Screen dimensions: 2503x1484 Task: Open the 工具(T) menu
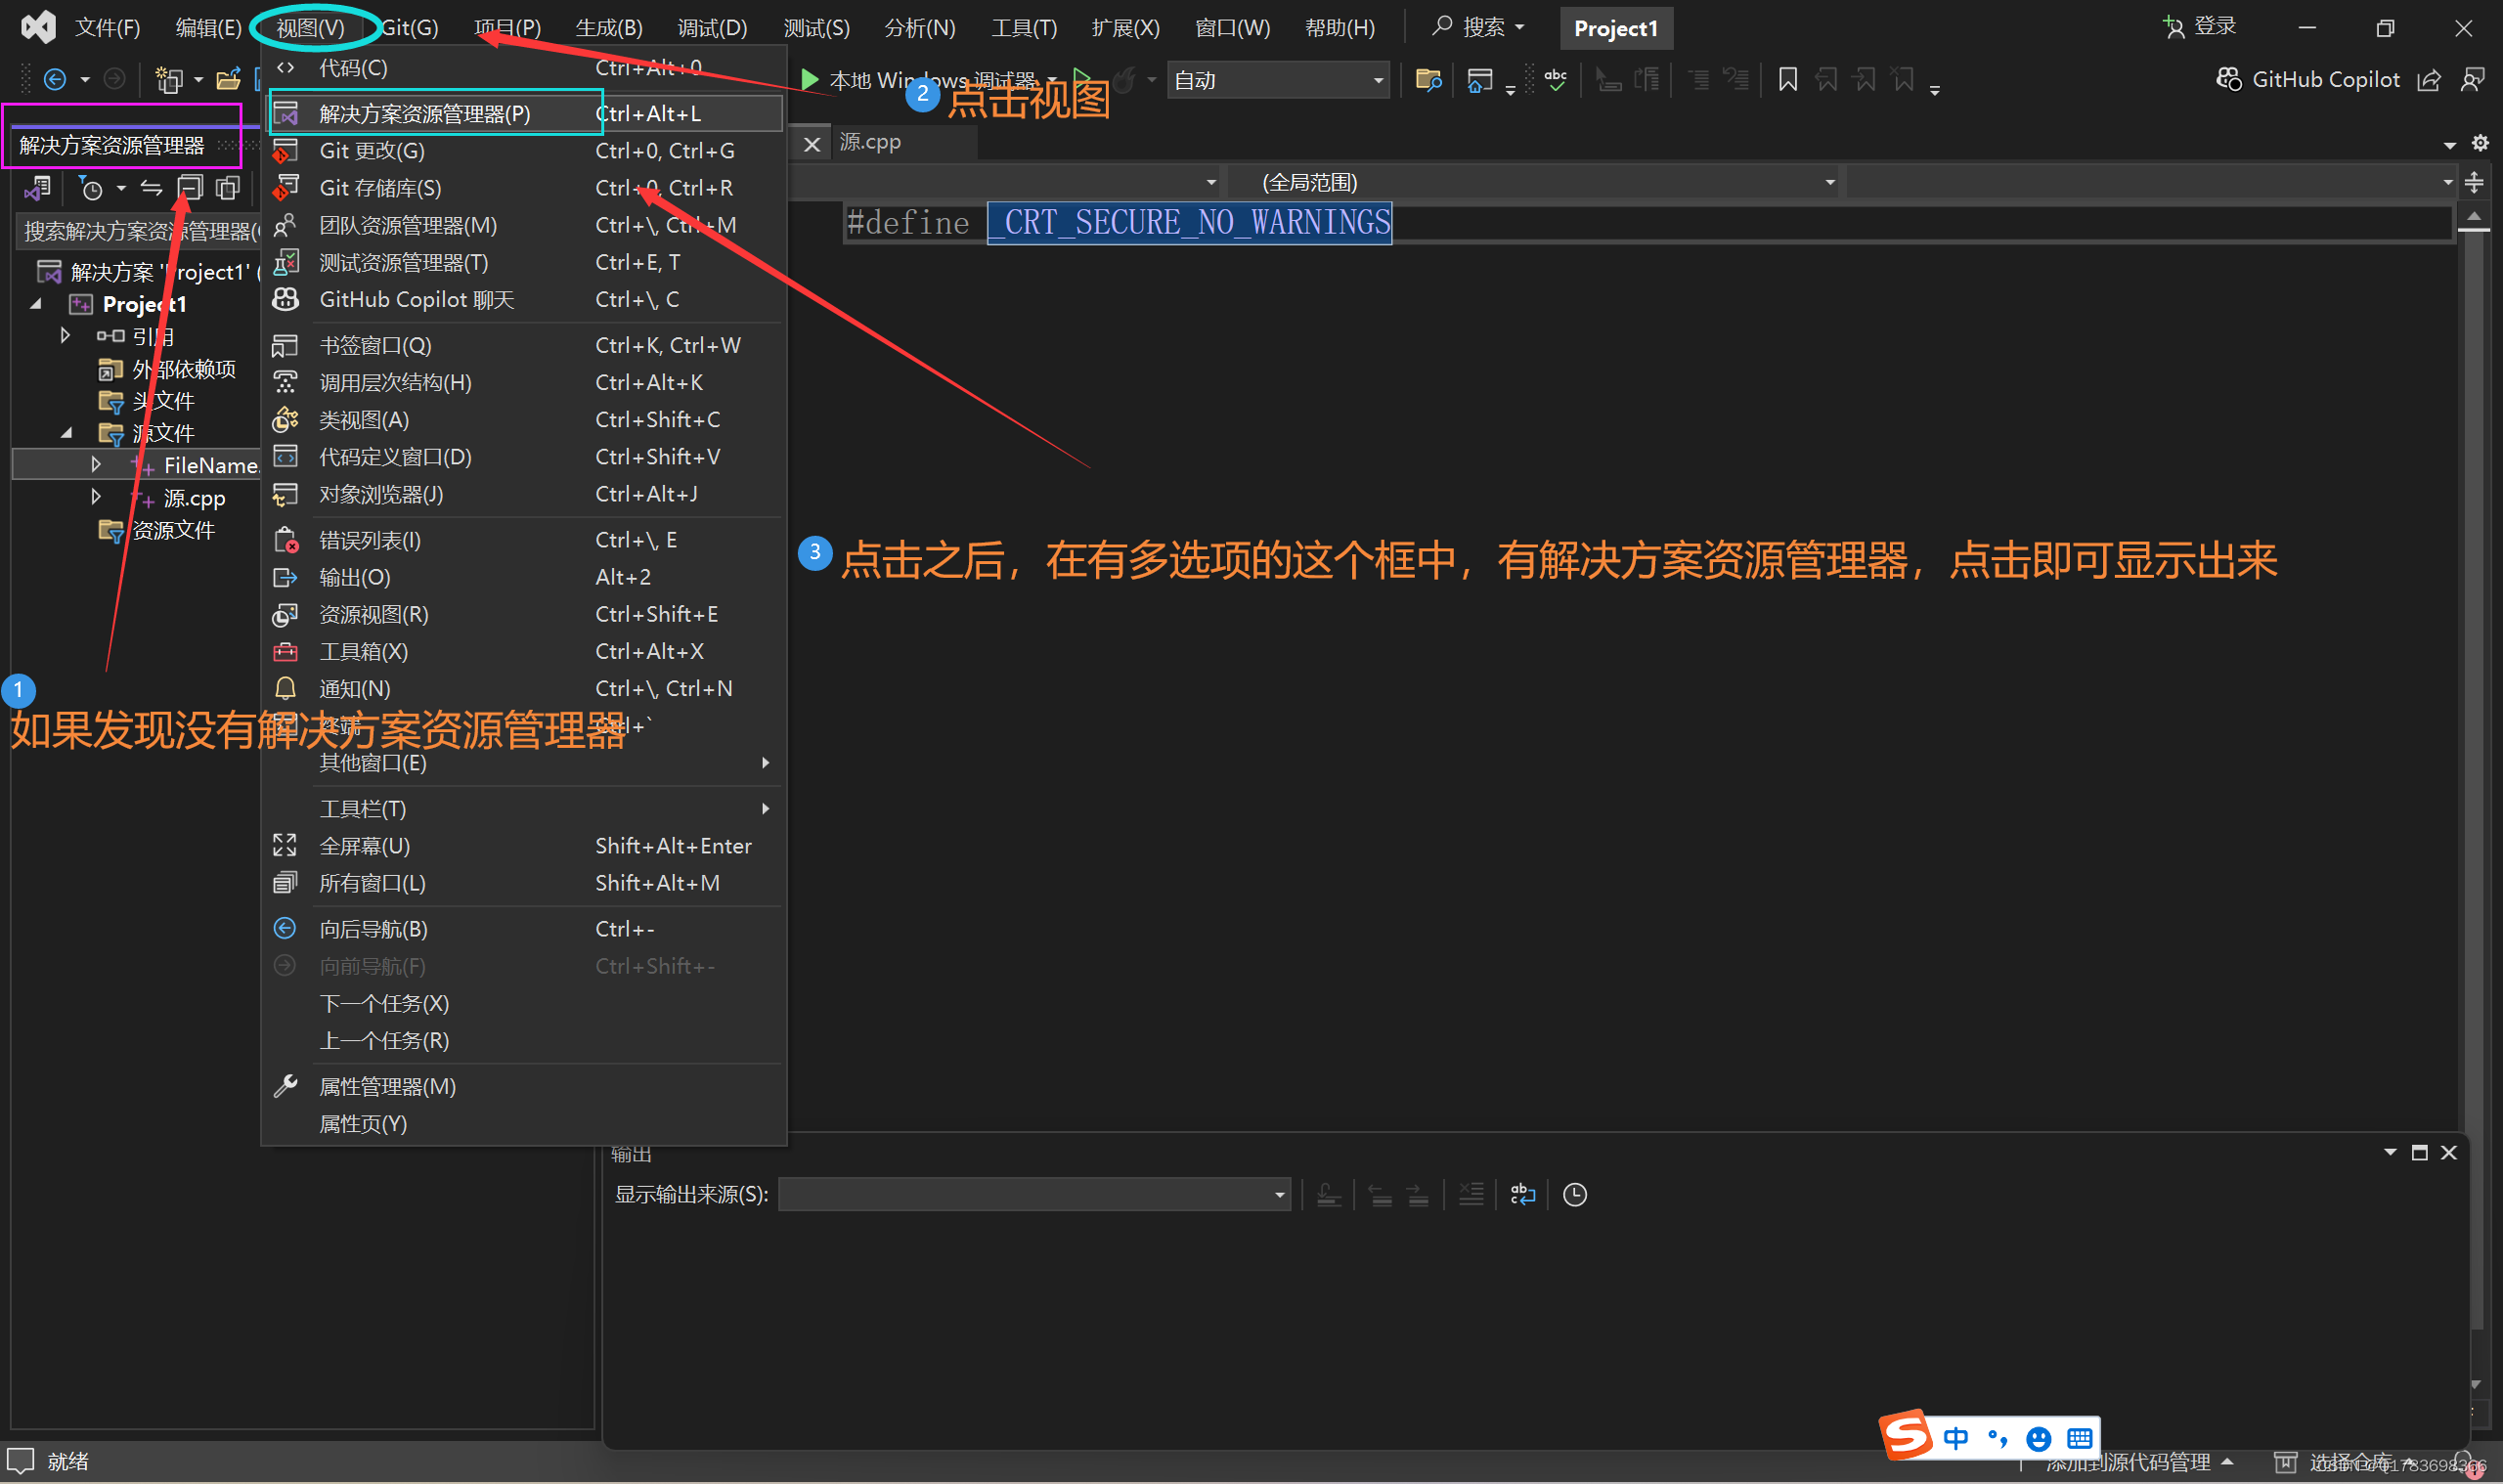1024,27
